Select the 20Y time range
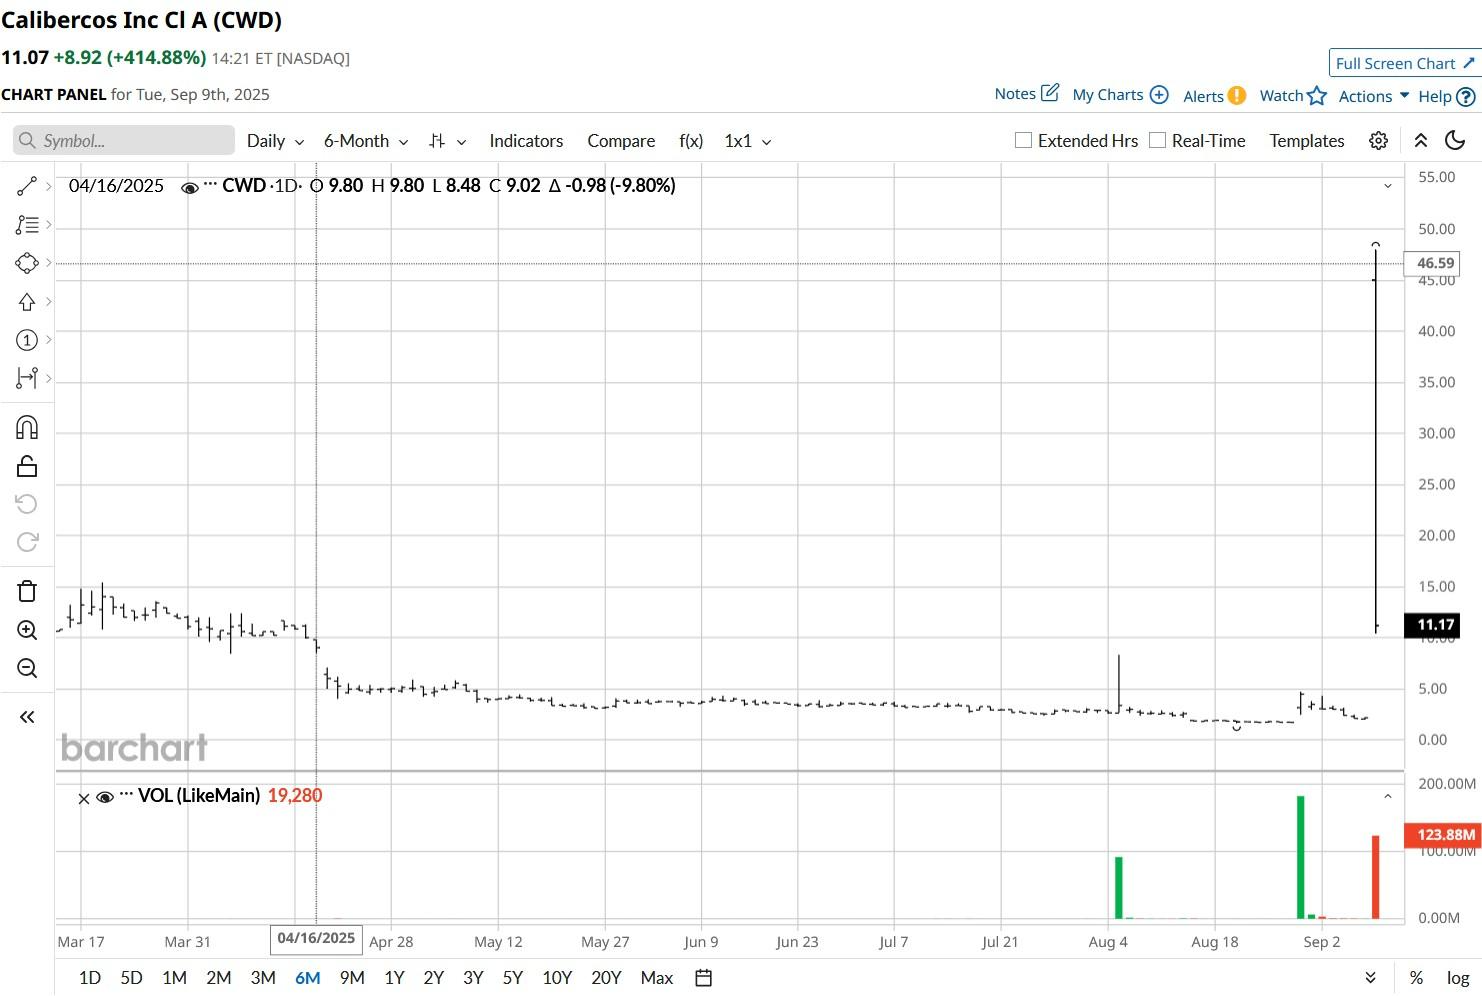1482x996 pixels. (606, 978)
